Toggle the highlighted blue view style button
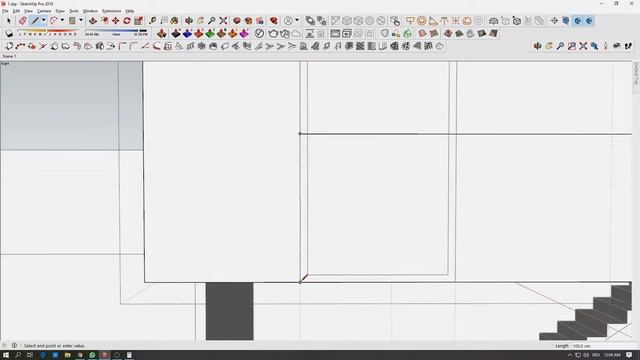Viewport: 640px width, 360px height. 578,20
